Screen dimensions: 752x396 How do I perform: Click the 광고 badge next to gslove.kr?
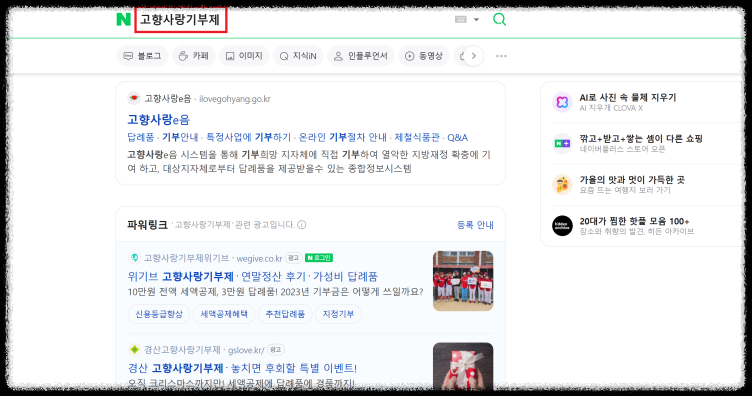(275, 349)
